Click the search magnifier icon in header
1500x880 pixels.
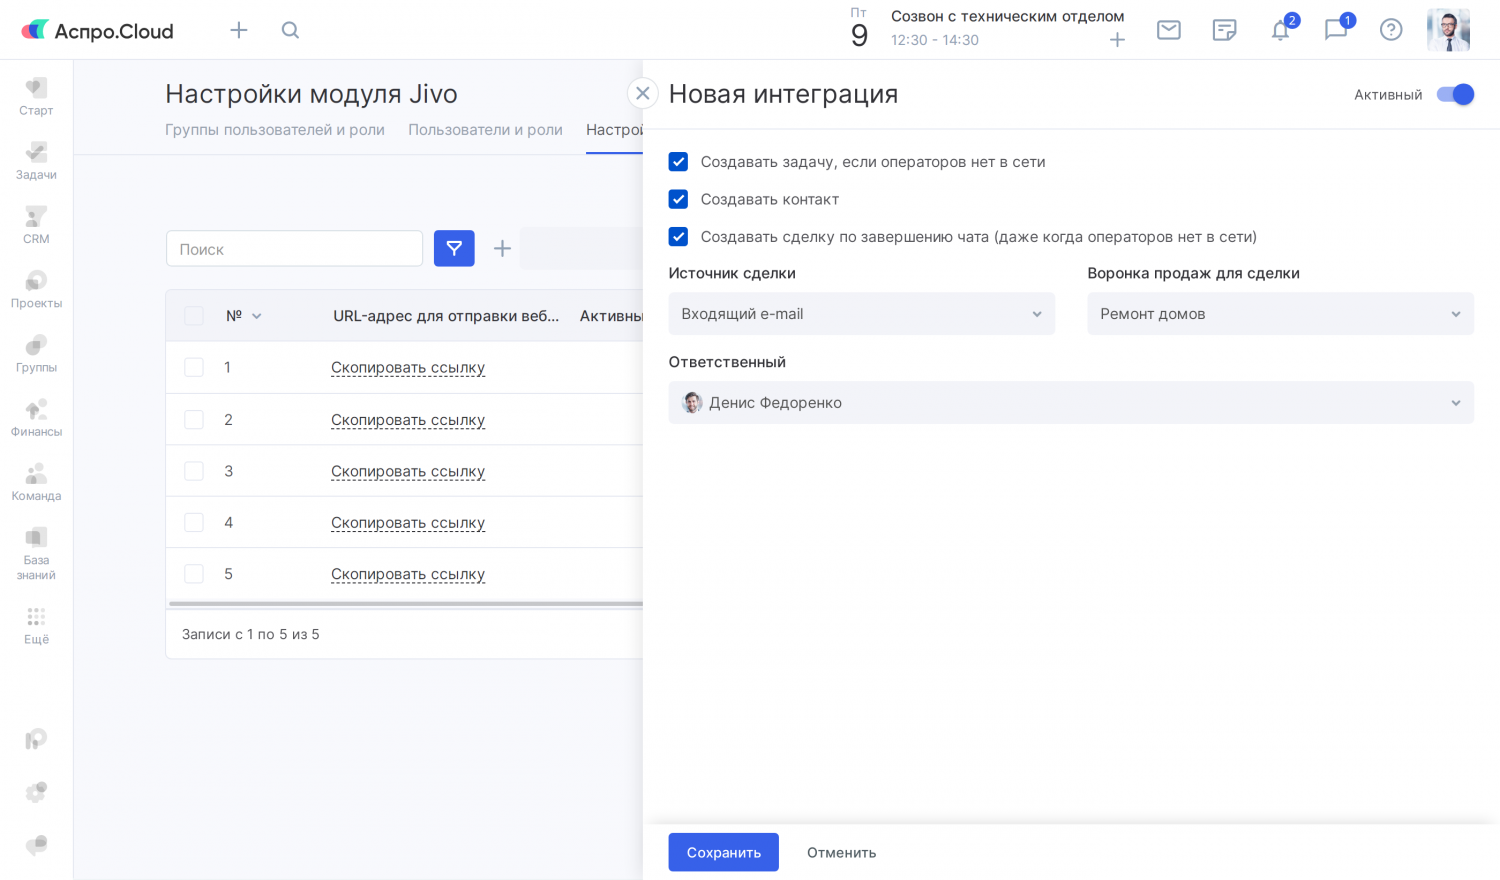click(x=290, y=30)
